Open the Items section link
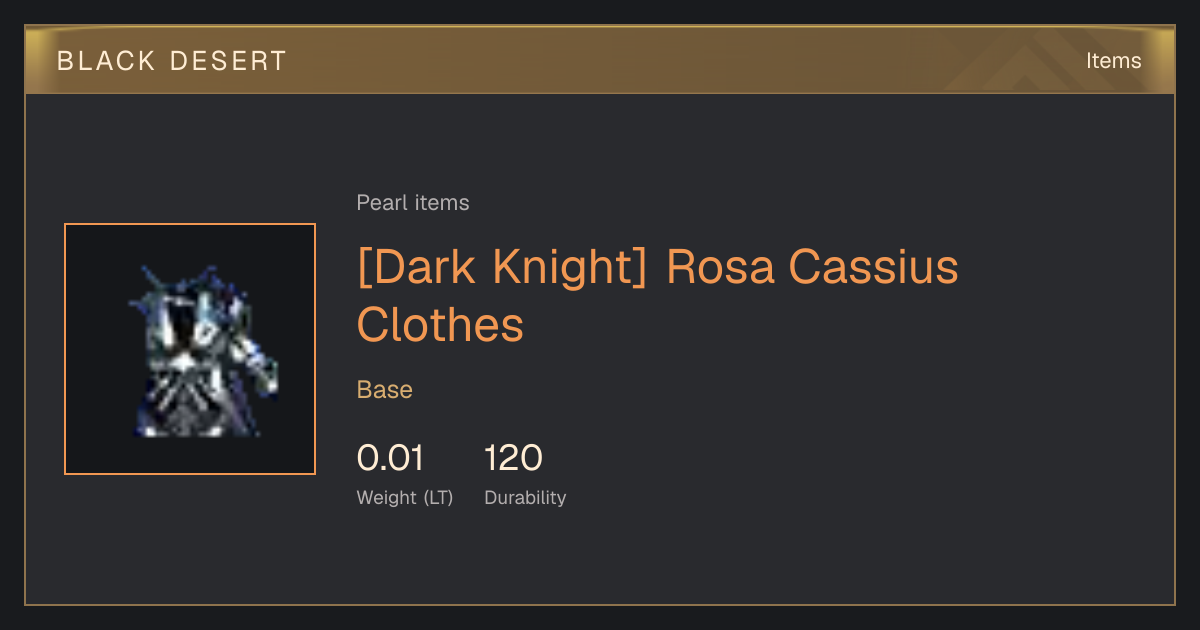This screenshot has width=1200, height=630. click(1113, 61)
